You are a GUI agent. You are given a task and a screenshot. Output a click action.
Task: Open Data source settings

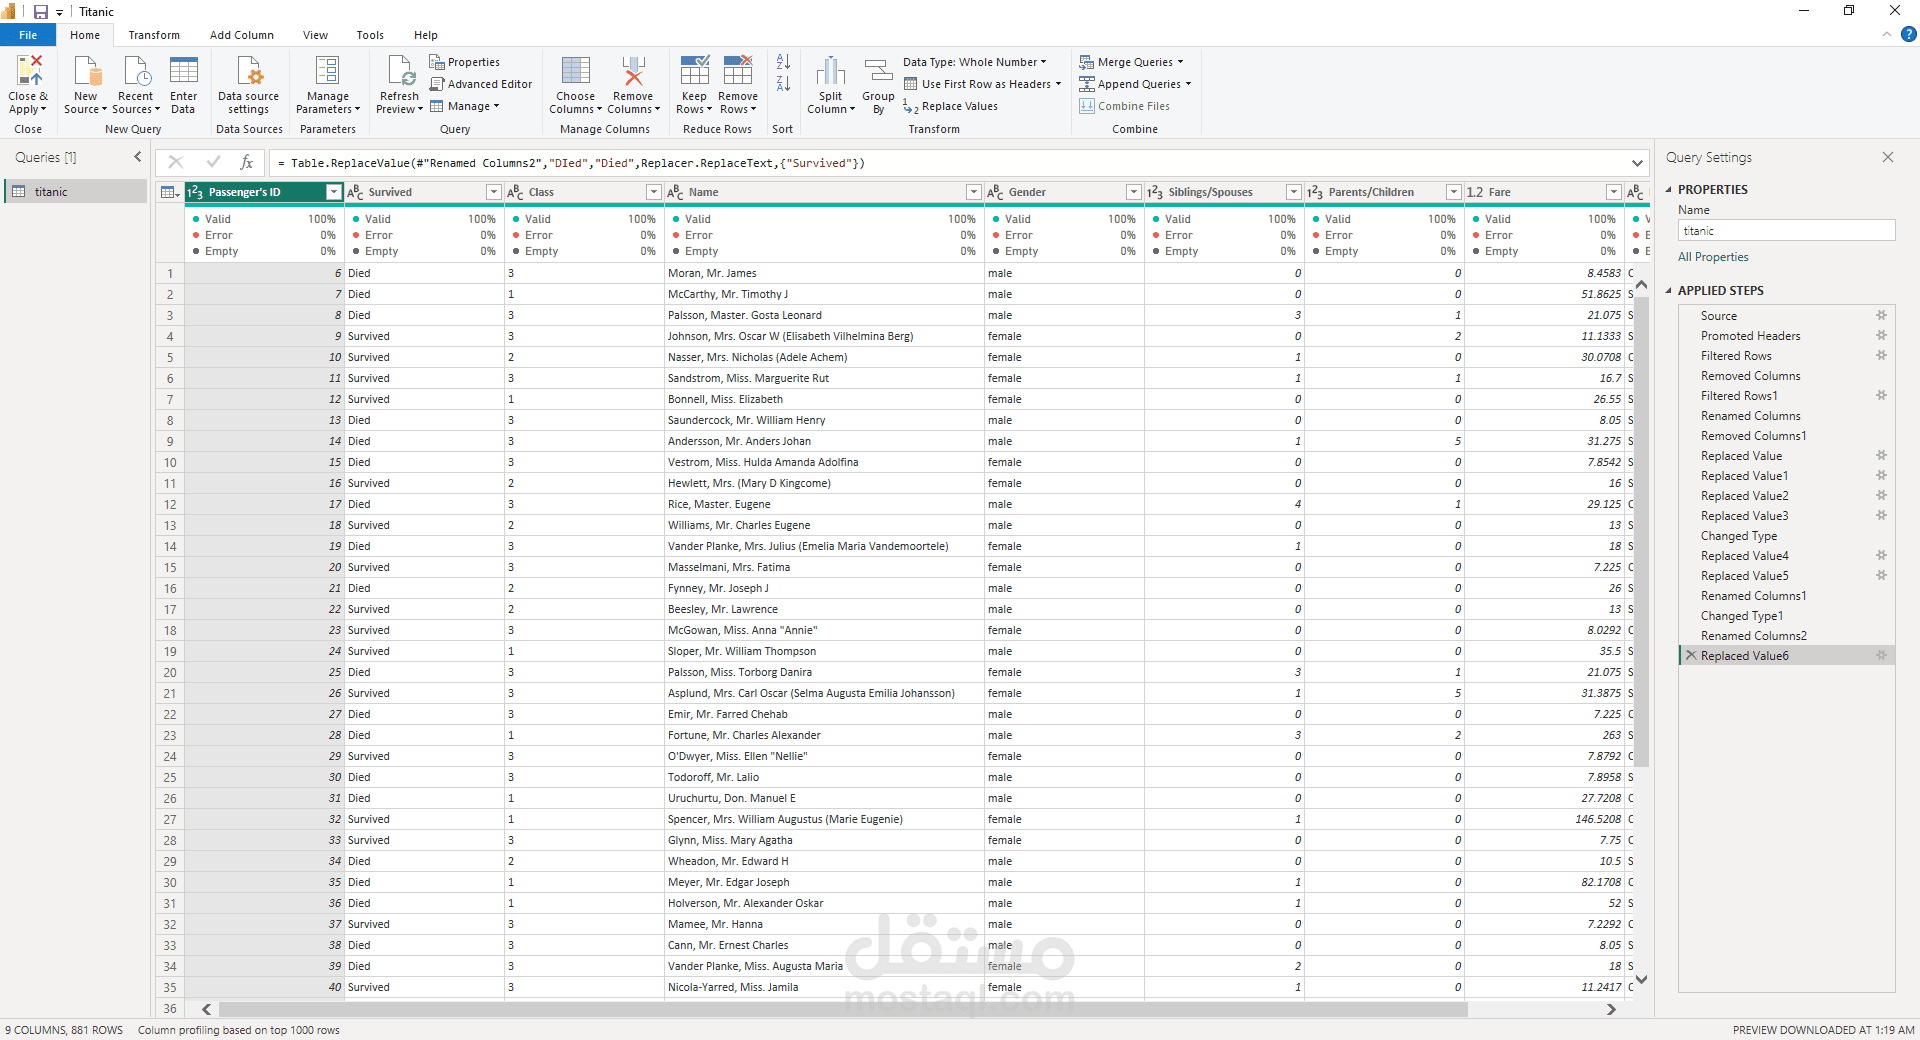click(248, 72)
